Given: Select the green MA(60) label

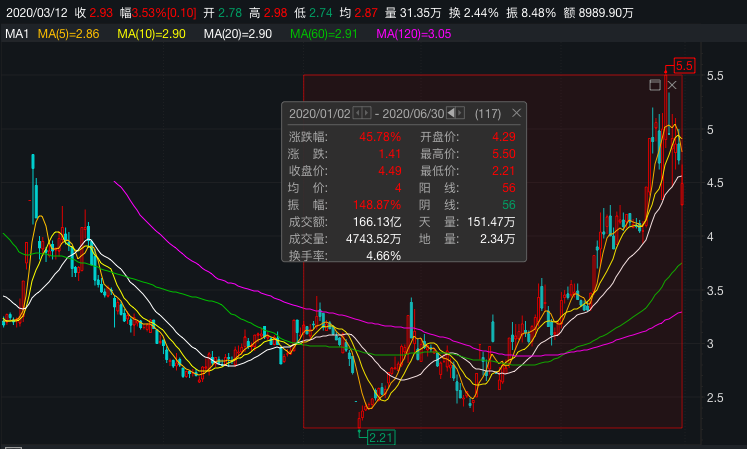Looking at the screenshot, I should 325,35.
